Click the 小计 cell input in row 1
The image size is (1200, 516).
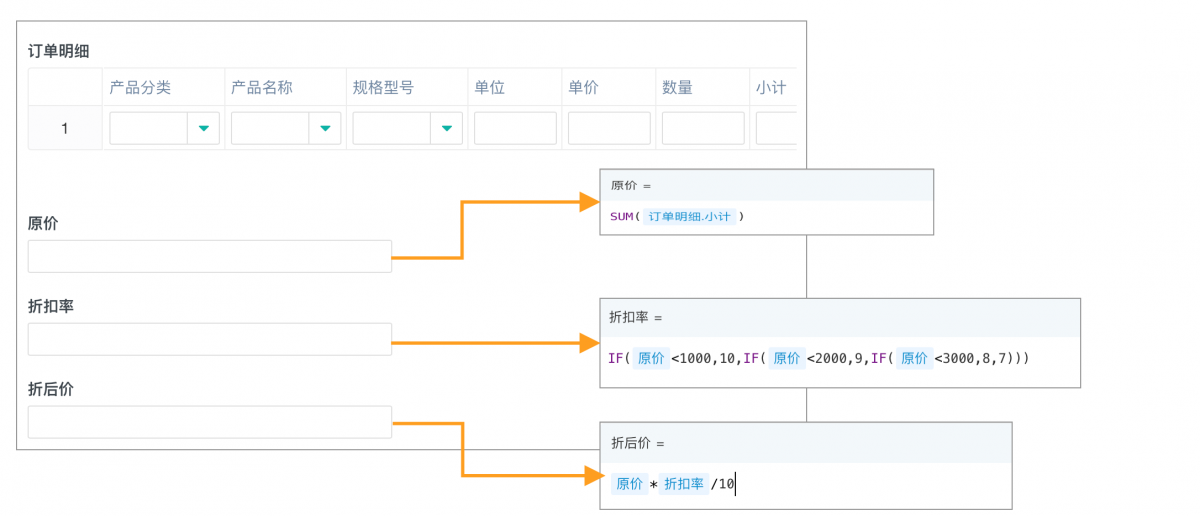(x=776, y=128)
